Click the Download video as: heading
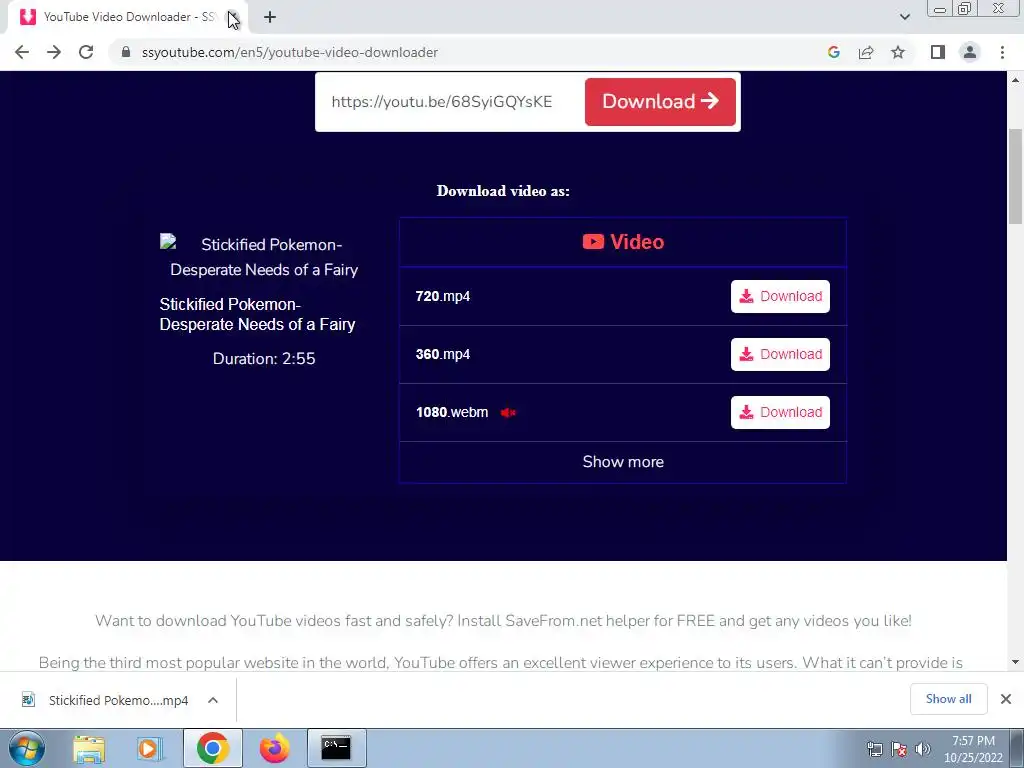This screenshot has width=1024, height=768. (x=503, y=191)
